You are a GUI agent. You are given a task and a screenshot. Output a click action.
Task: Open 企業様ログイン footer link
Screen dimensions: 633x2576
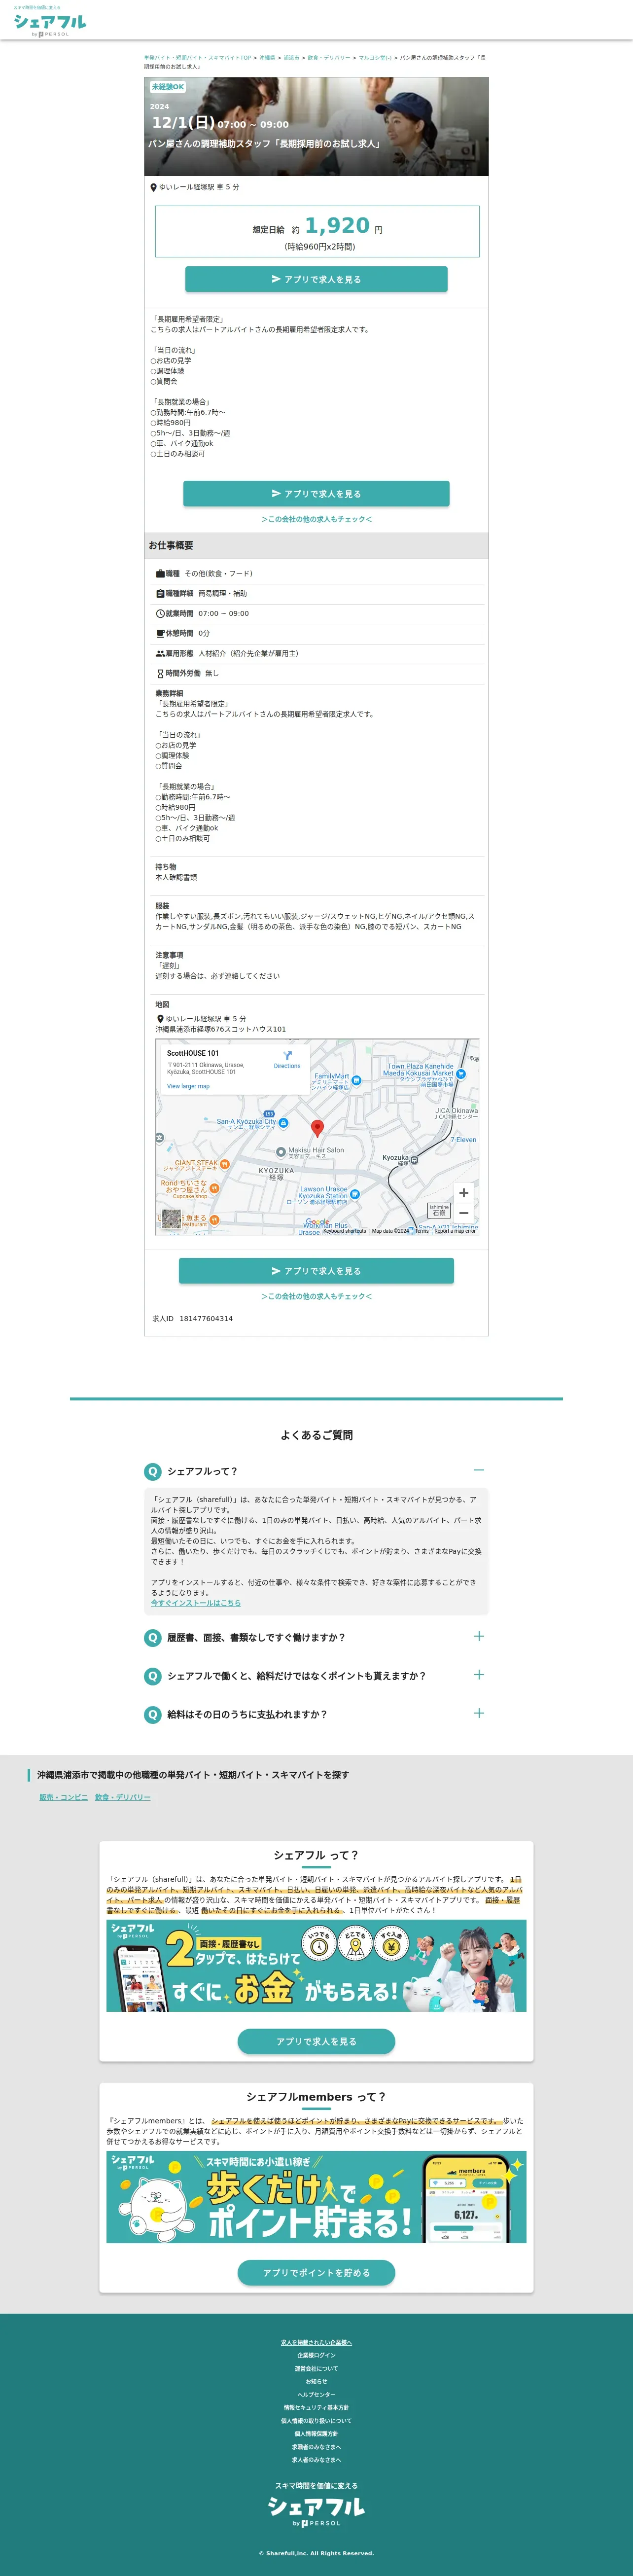[x=316, y=2355]
